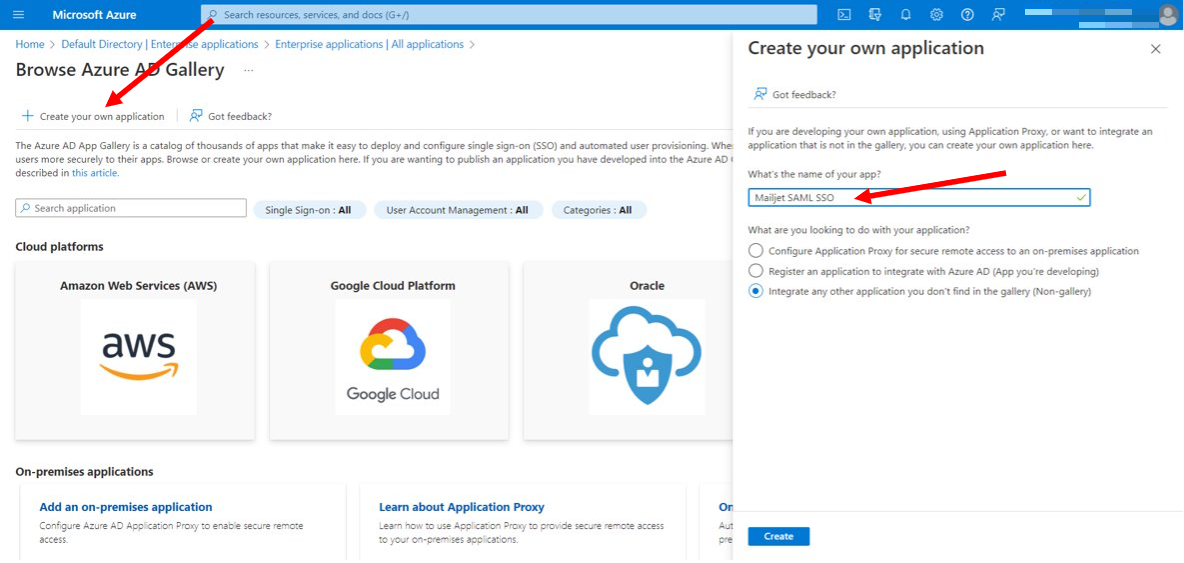Viewport: 1184px width, 563px height.
Task: Open the Categories filter
Action: [x=598, y=210]
